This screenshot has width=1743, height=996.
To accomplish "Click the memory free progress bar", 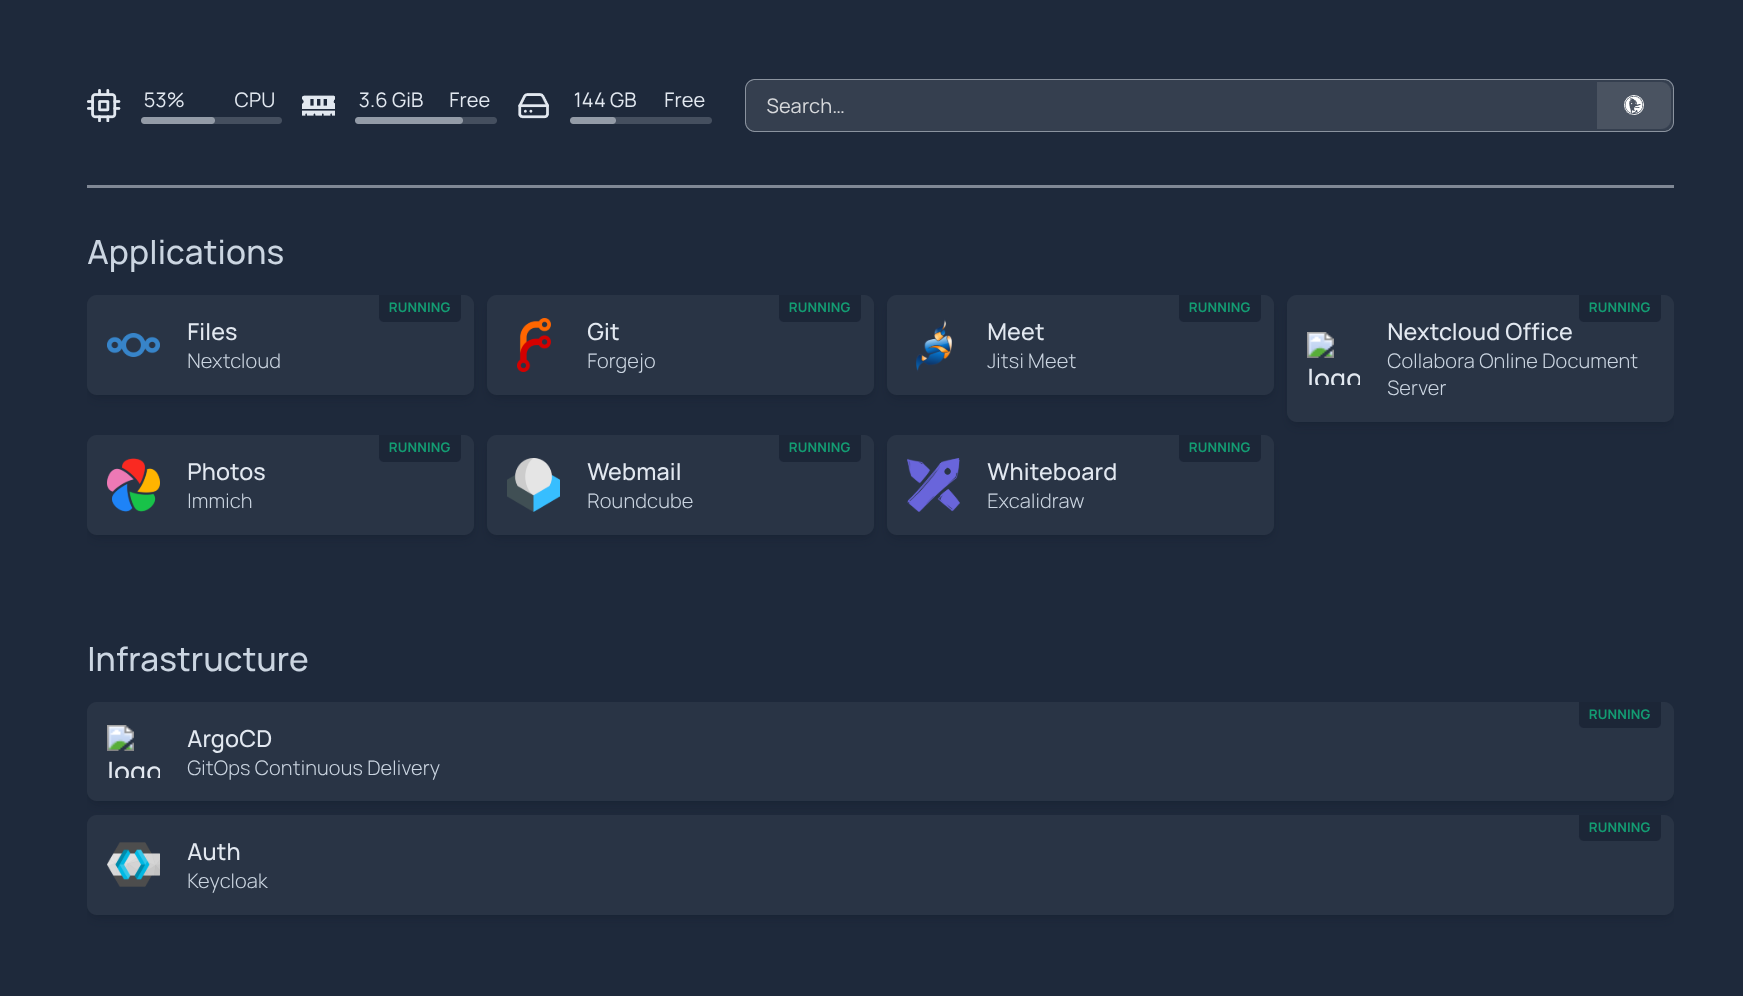I will pos(426,121).
